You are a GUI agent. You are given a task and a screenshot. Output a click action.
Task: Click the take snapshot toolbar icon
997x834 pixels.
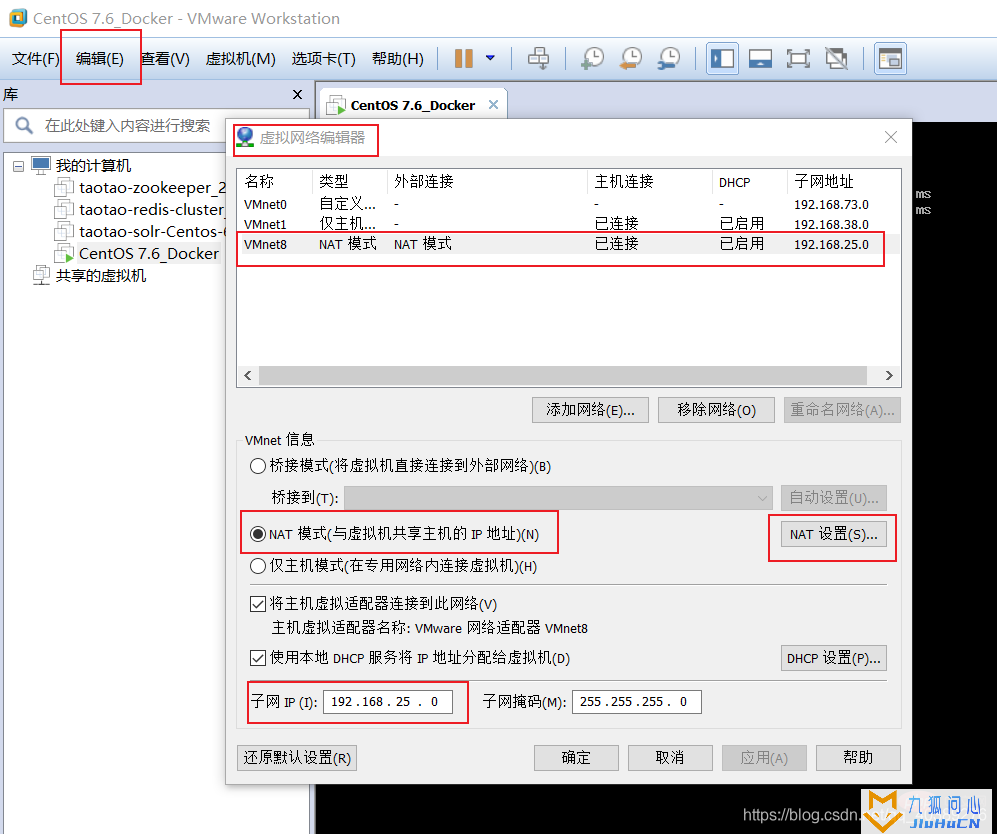(593, 58)
